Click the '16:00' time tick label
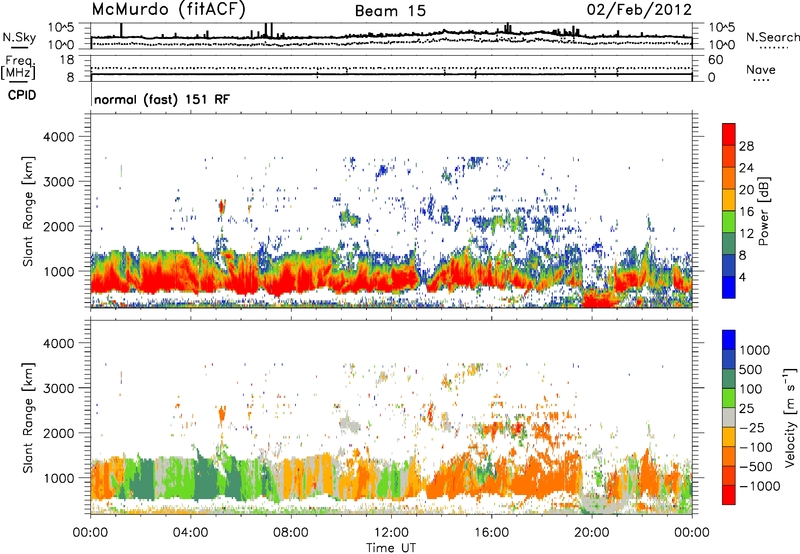Image resolution: width=800 pixels, height=554 pixels. [491, 533]
